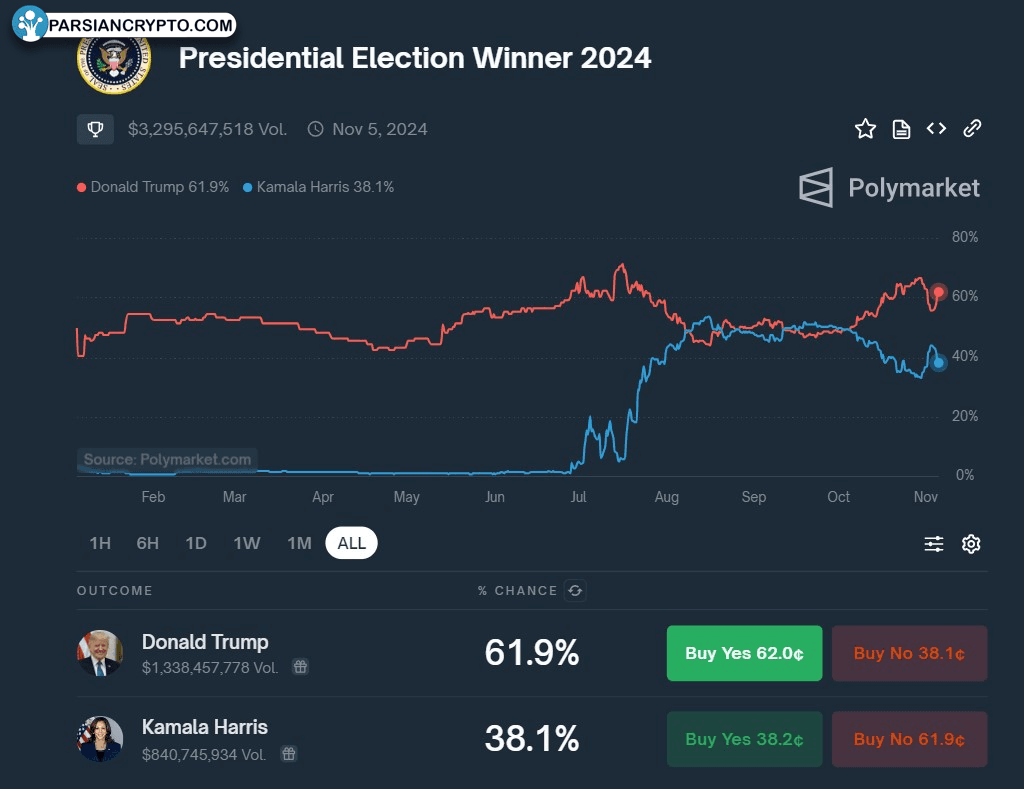Image resolution: width=1024 pixels, height=789 pixels.
Task: Open chart filter sliders icon
Action: (x=934, y=544)
